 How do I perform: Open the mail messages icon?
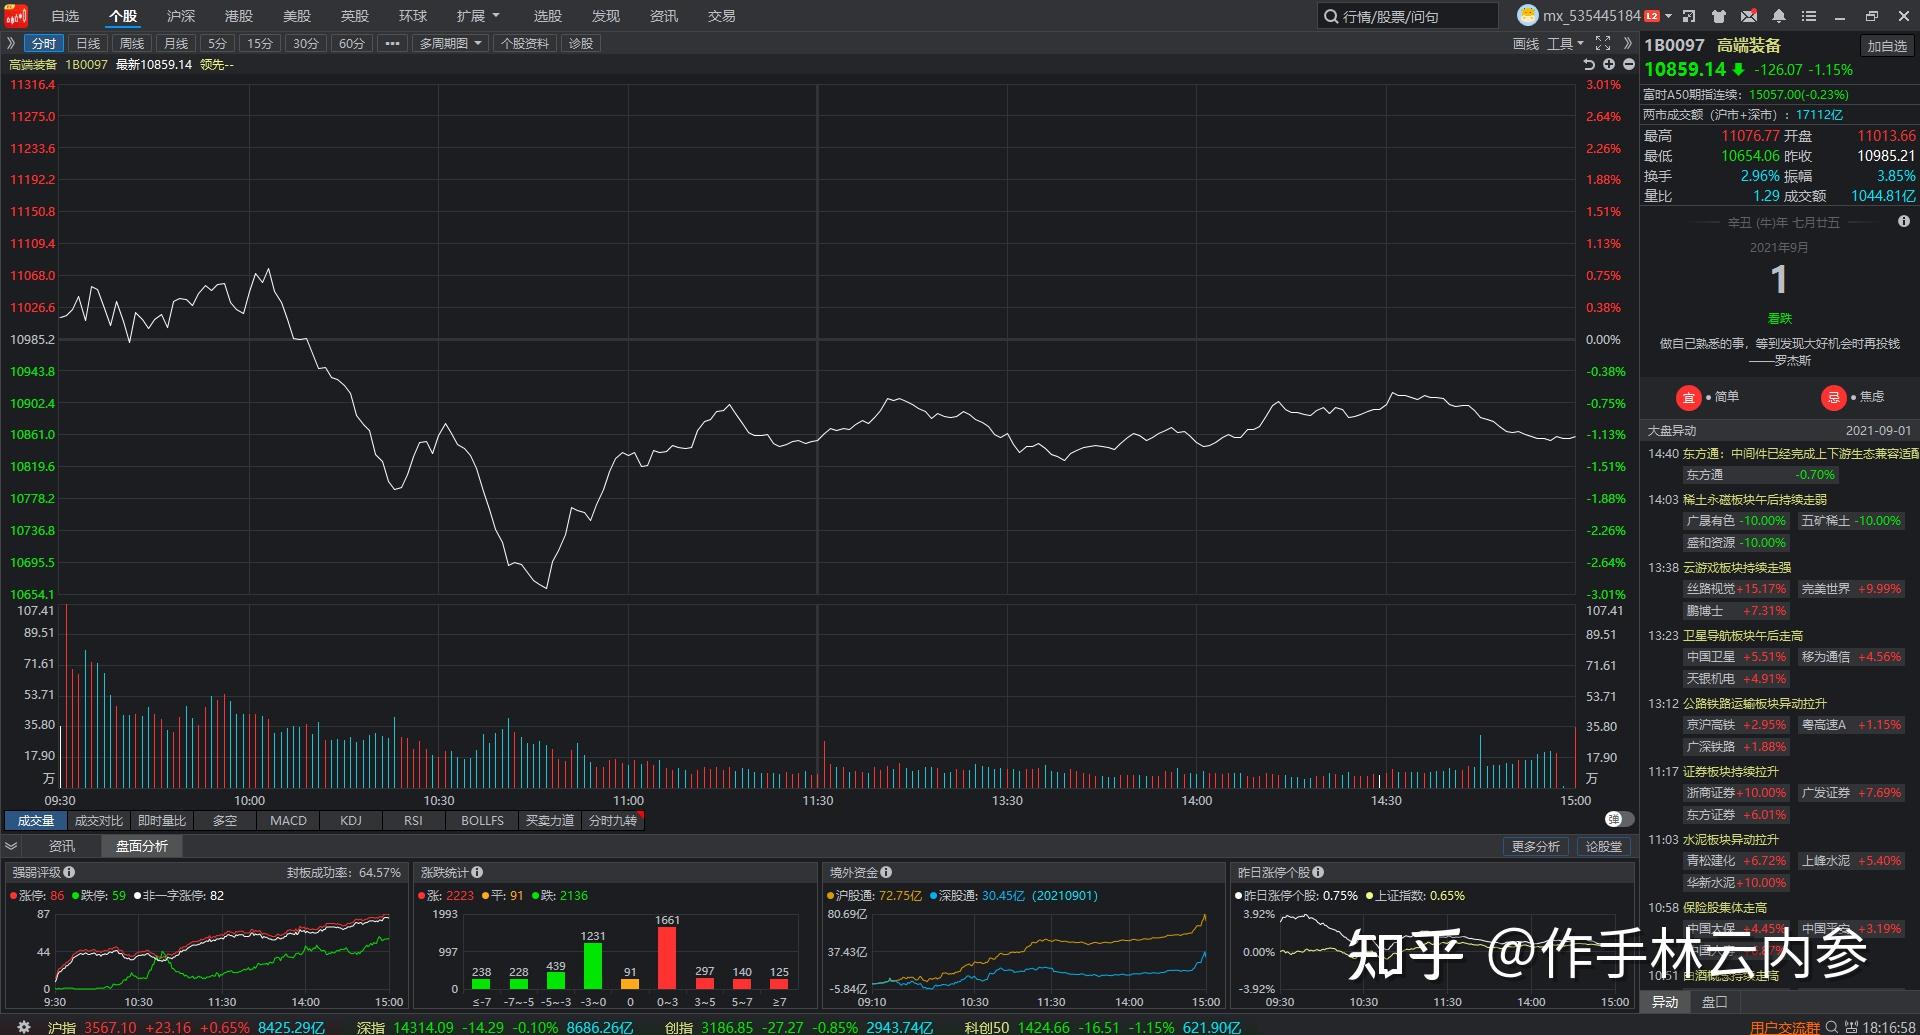[1749, 16]
